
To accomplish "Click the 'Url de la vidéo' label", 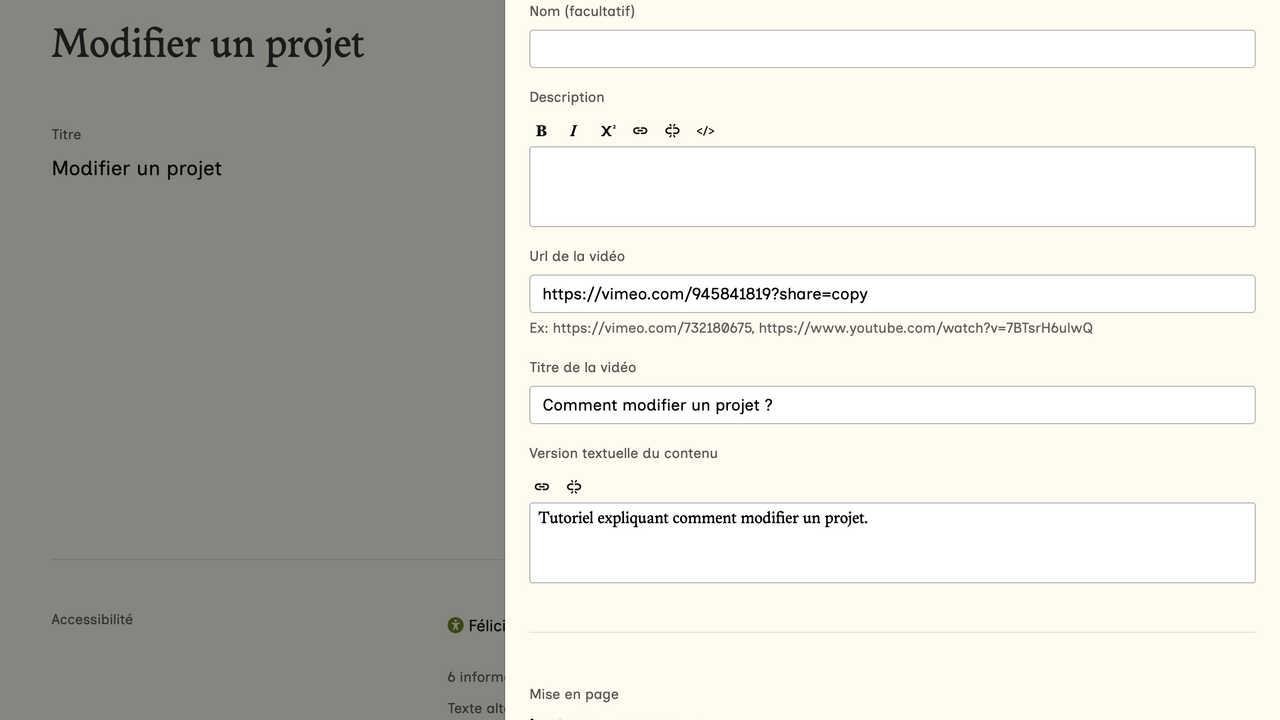I will 577,257.
